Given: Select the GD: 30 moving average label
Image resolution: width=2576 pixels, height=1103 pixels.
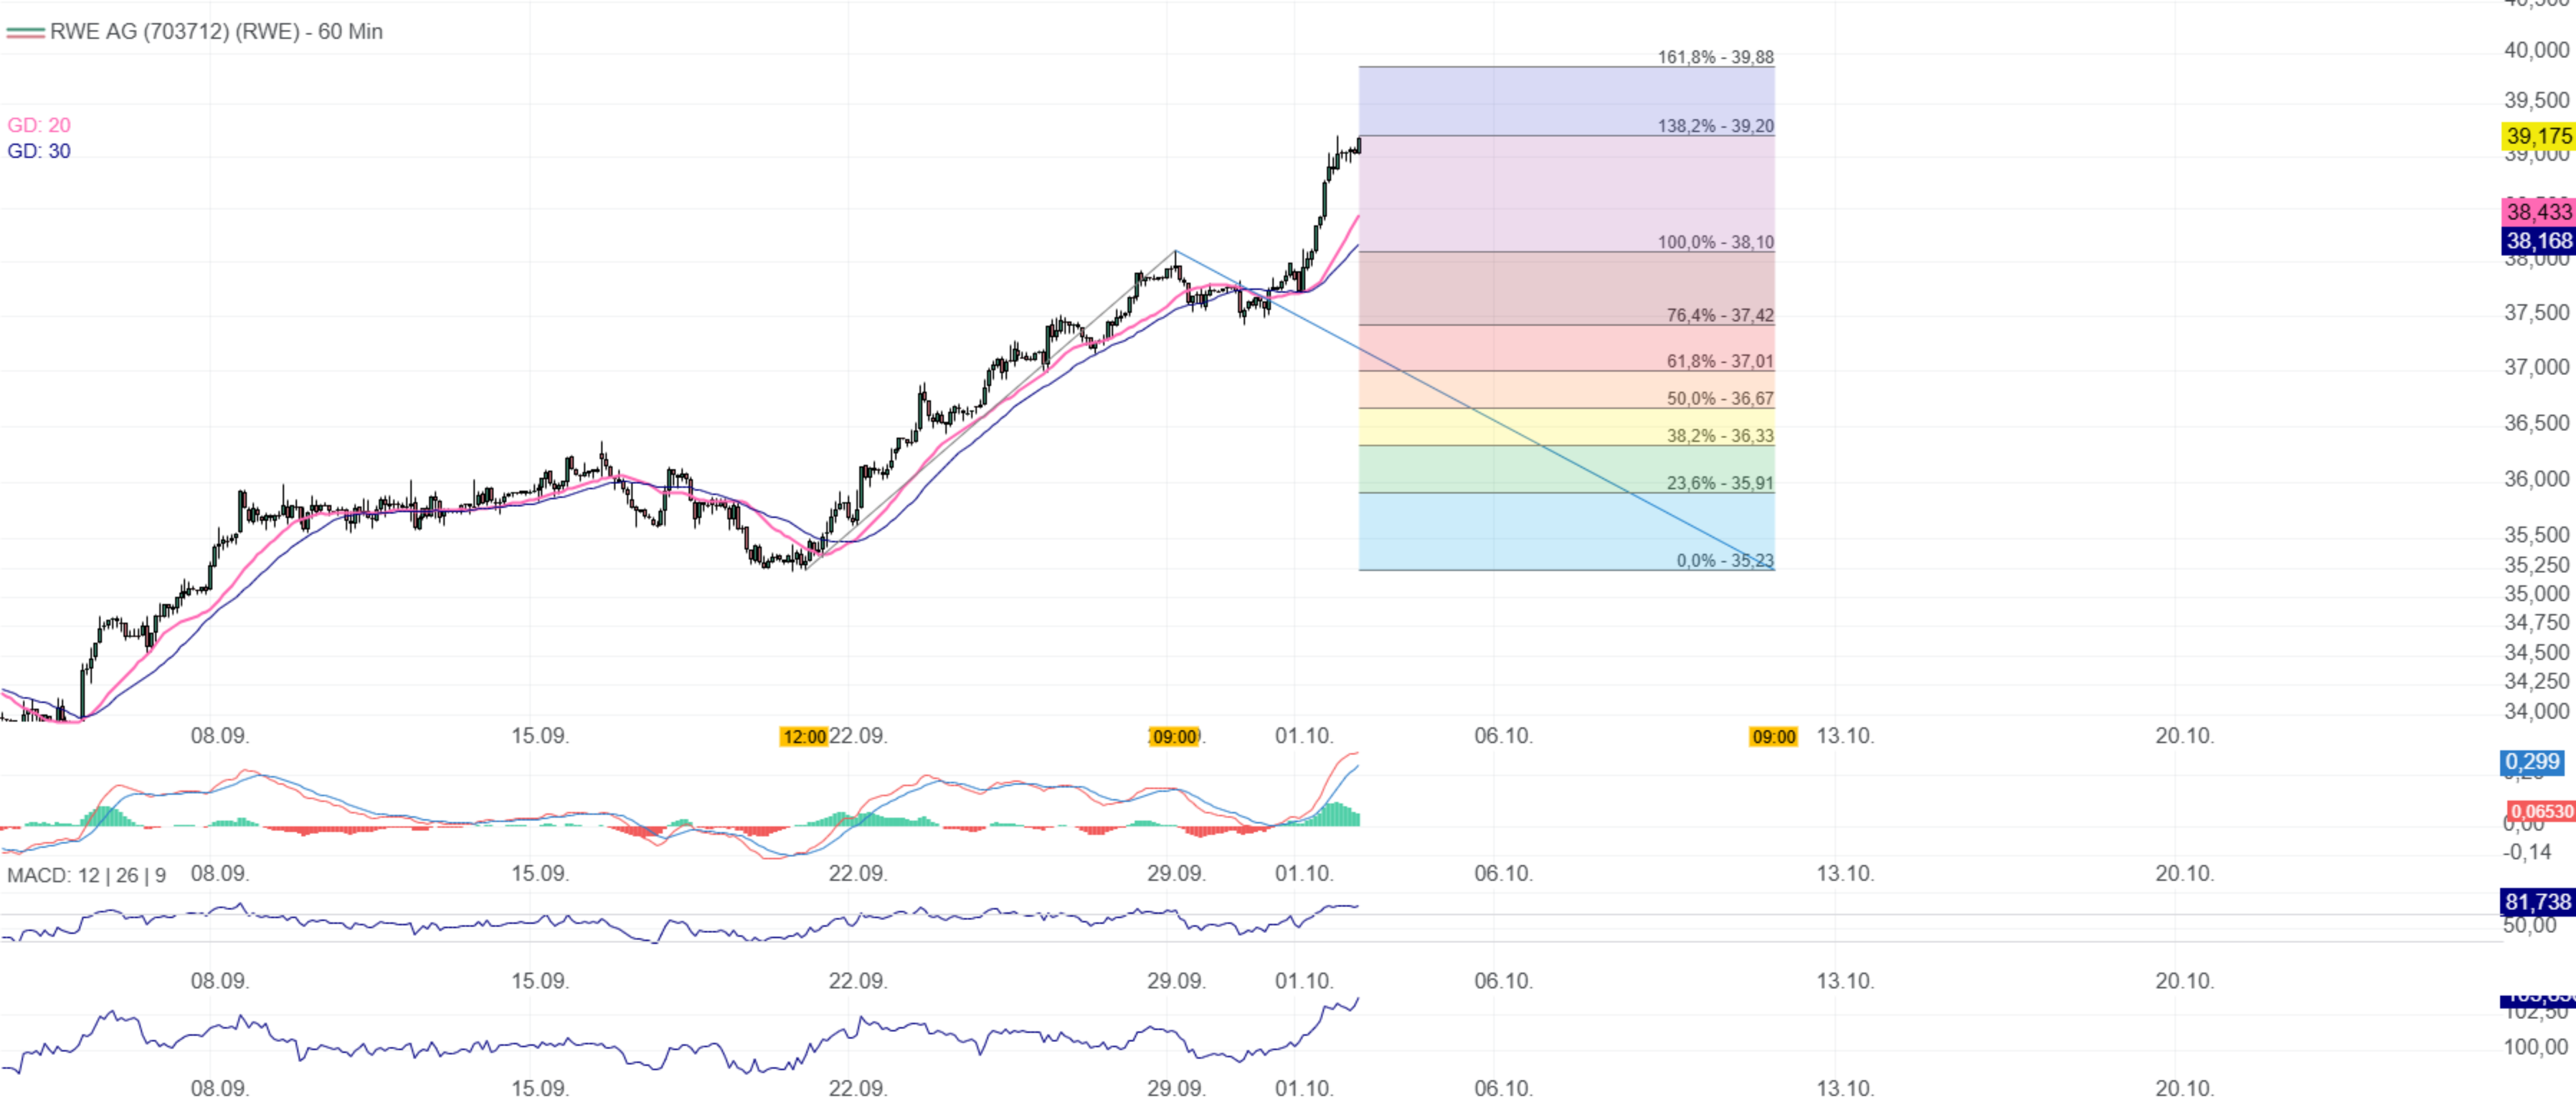Looking at the screenshot, I should tap(39, 151).
